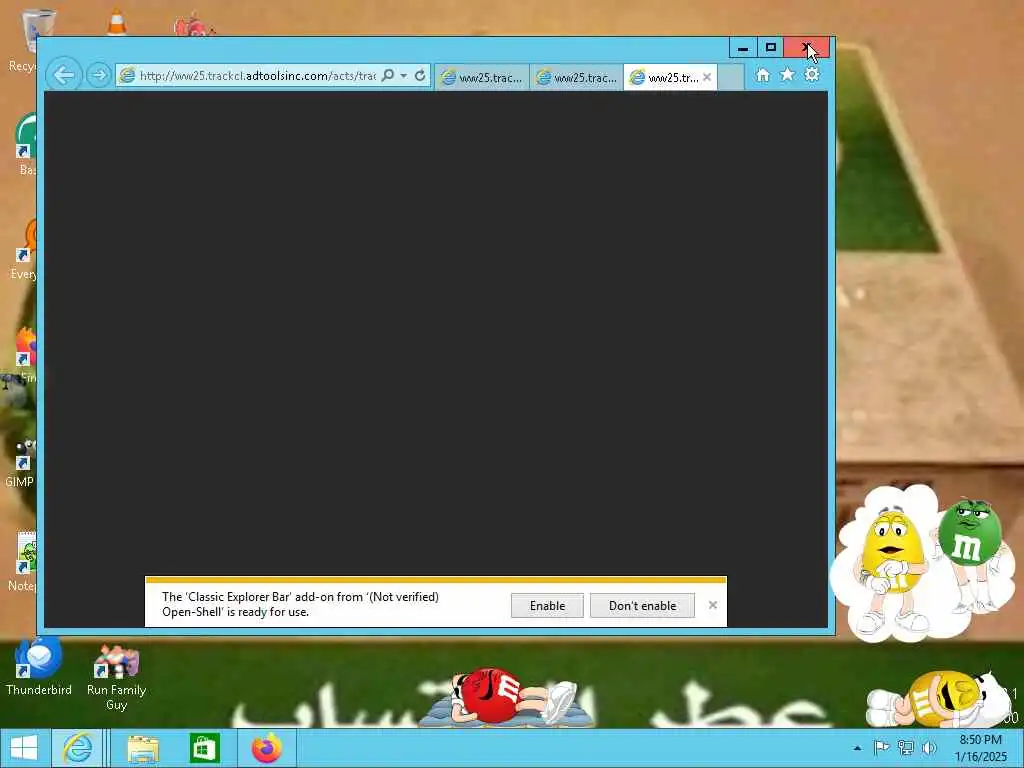The height and width of the screenshot is (768, 1024).
Task: Click Internet Explorer icon in taskbar
Action: pyautogui.click(x=78, y=748)
